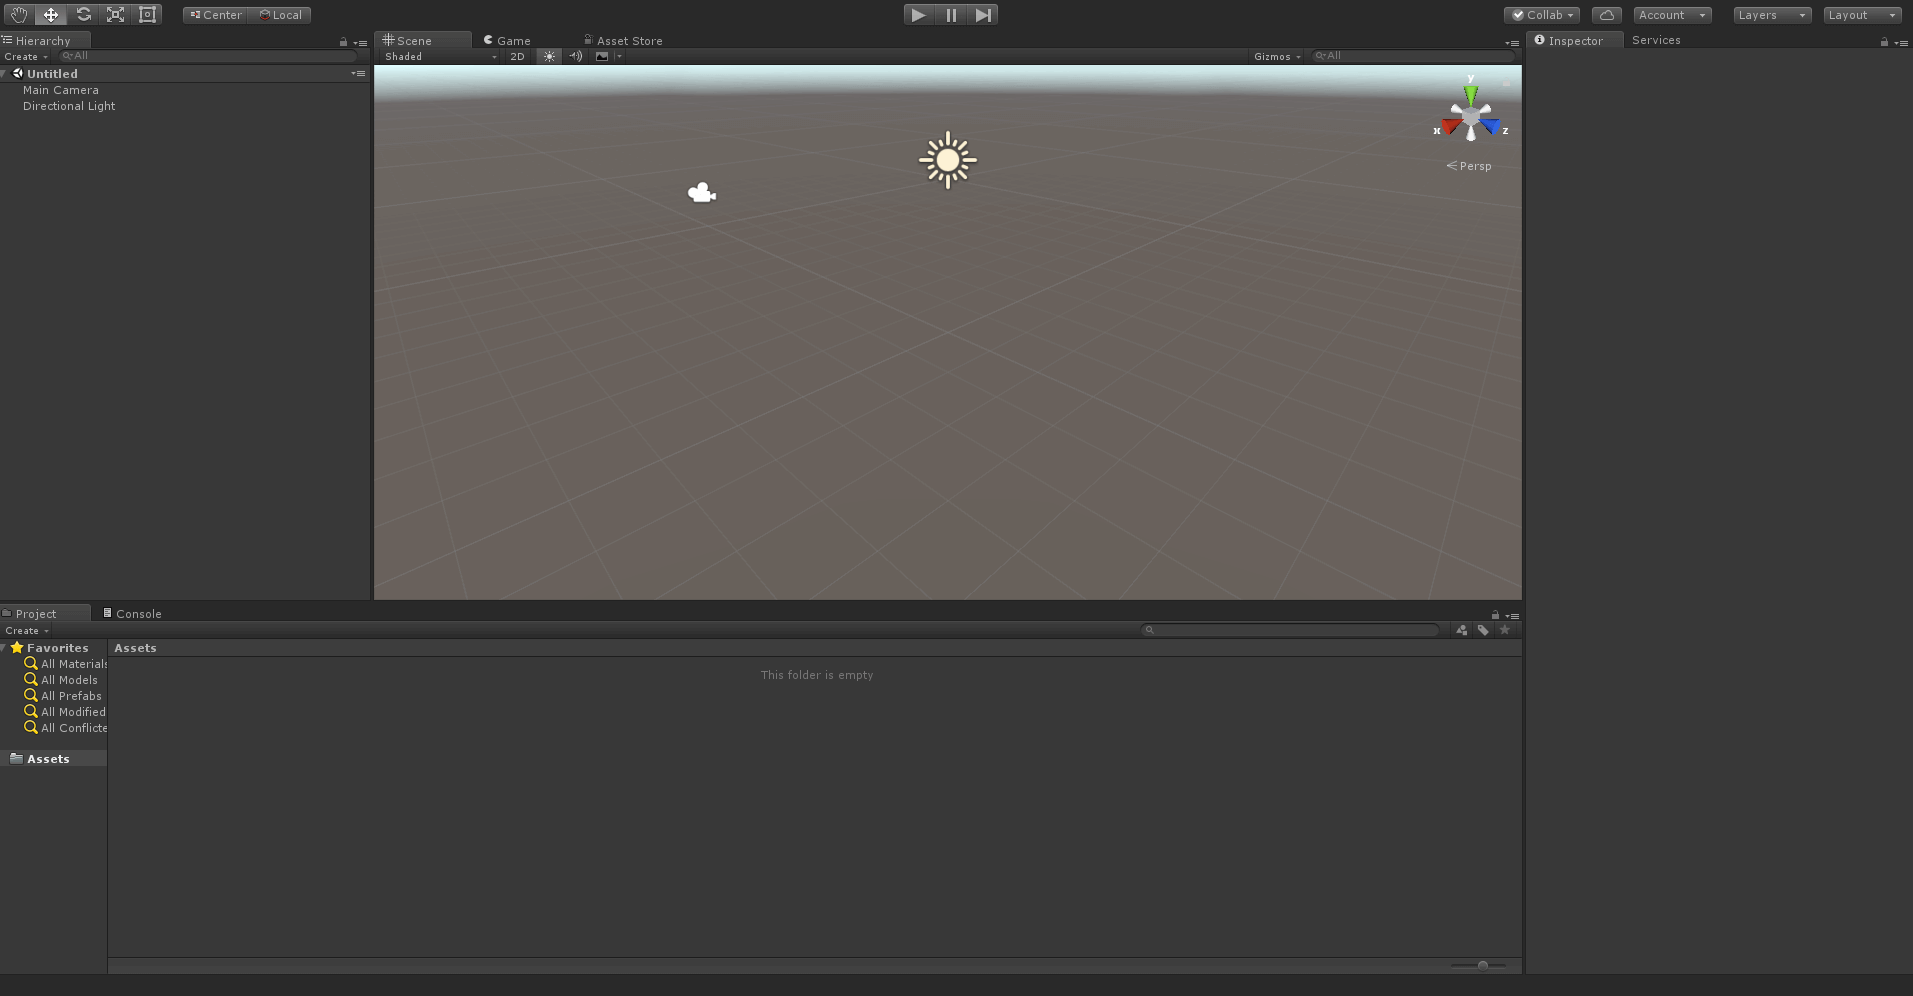Toggle pivot mode Center button
The width and height of the screenshot is (1913, 996).
[215, 15]
